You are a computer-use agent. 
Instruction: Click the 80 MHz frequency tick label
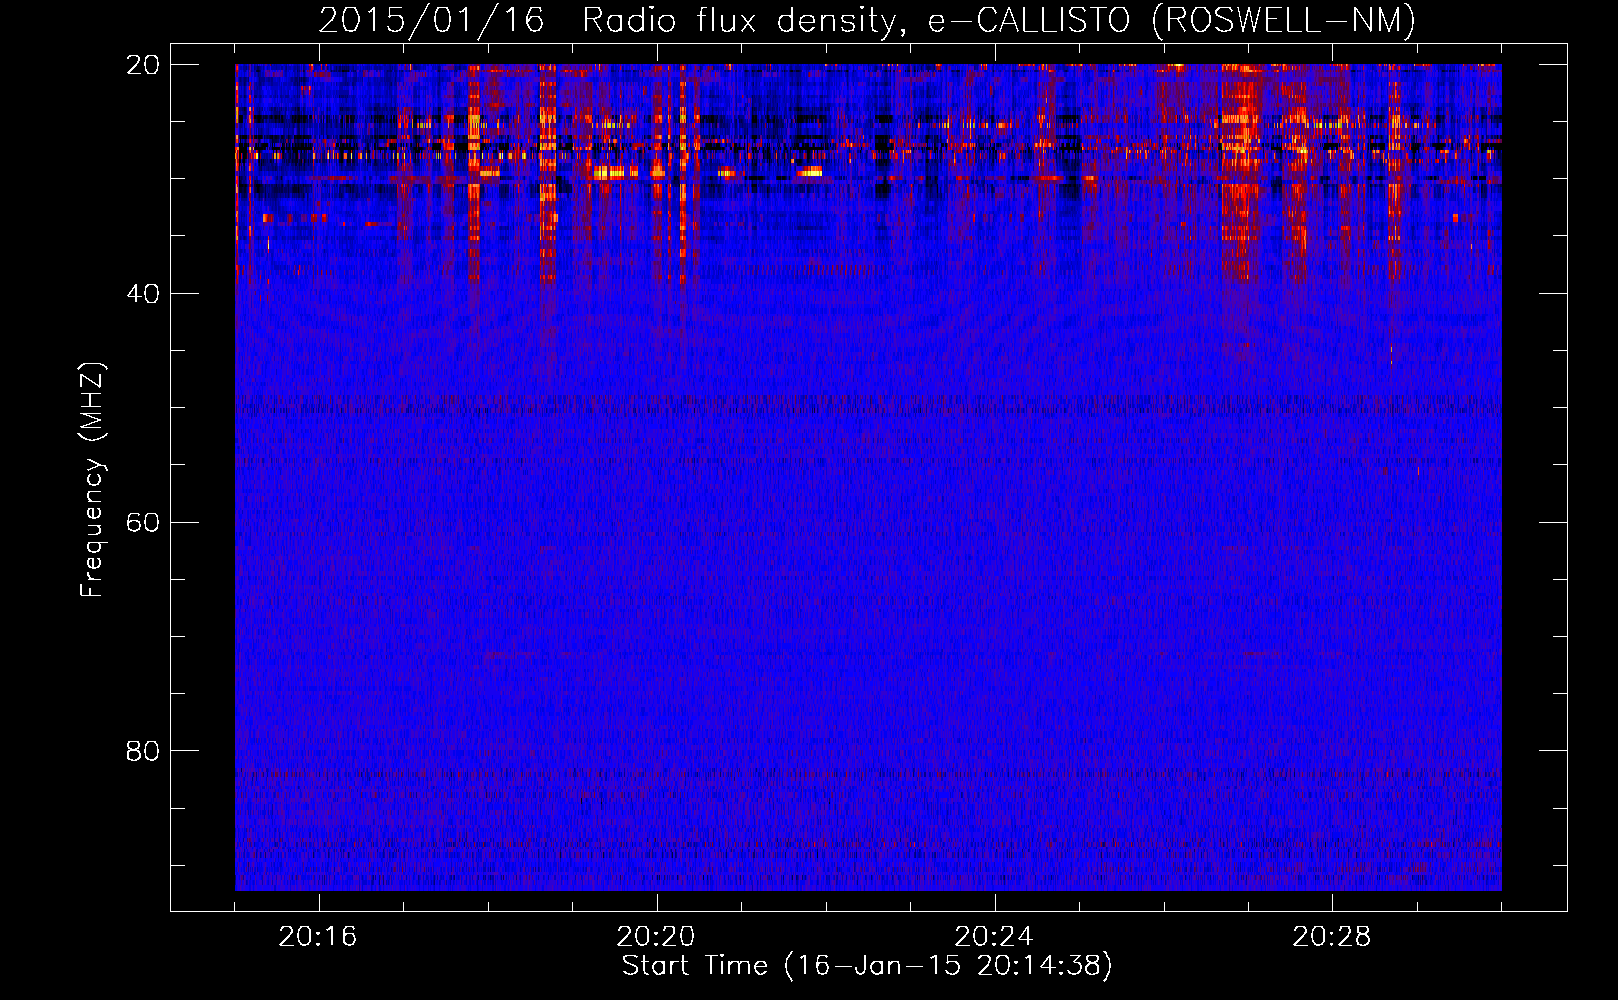coord(143,751)
